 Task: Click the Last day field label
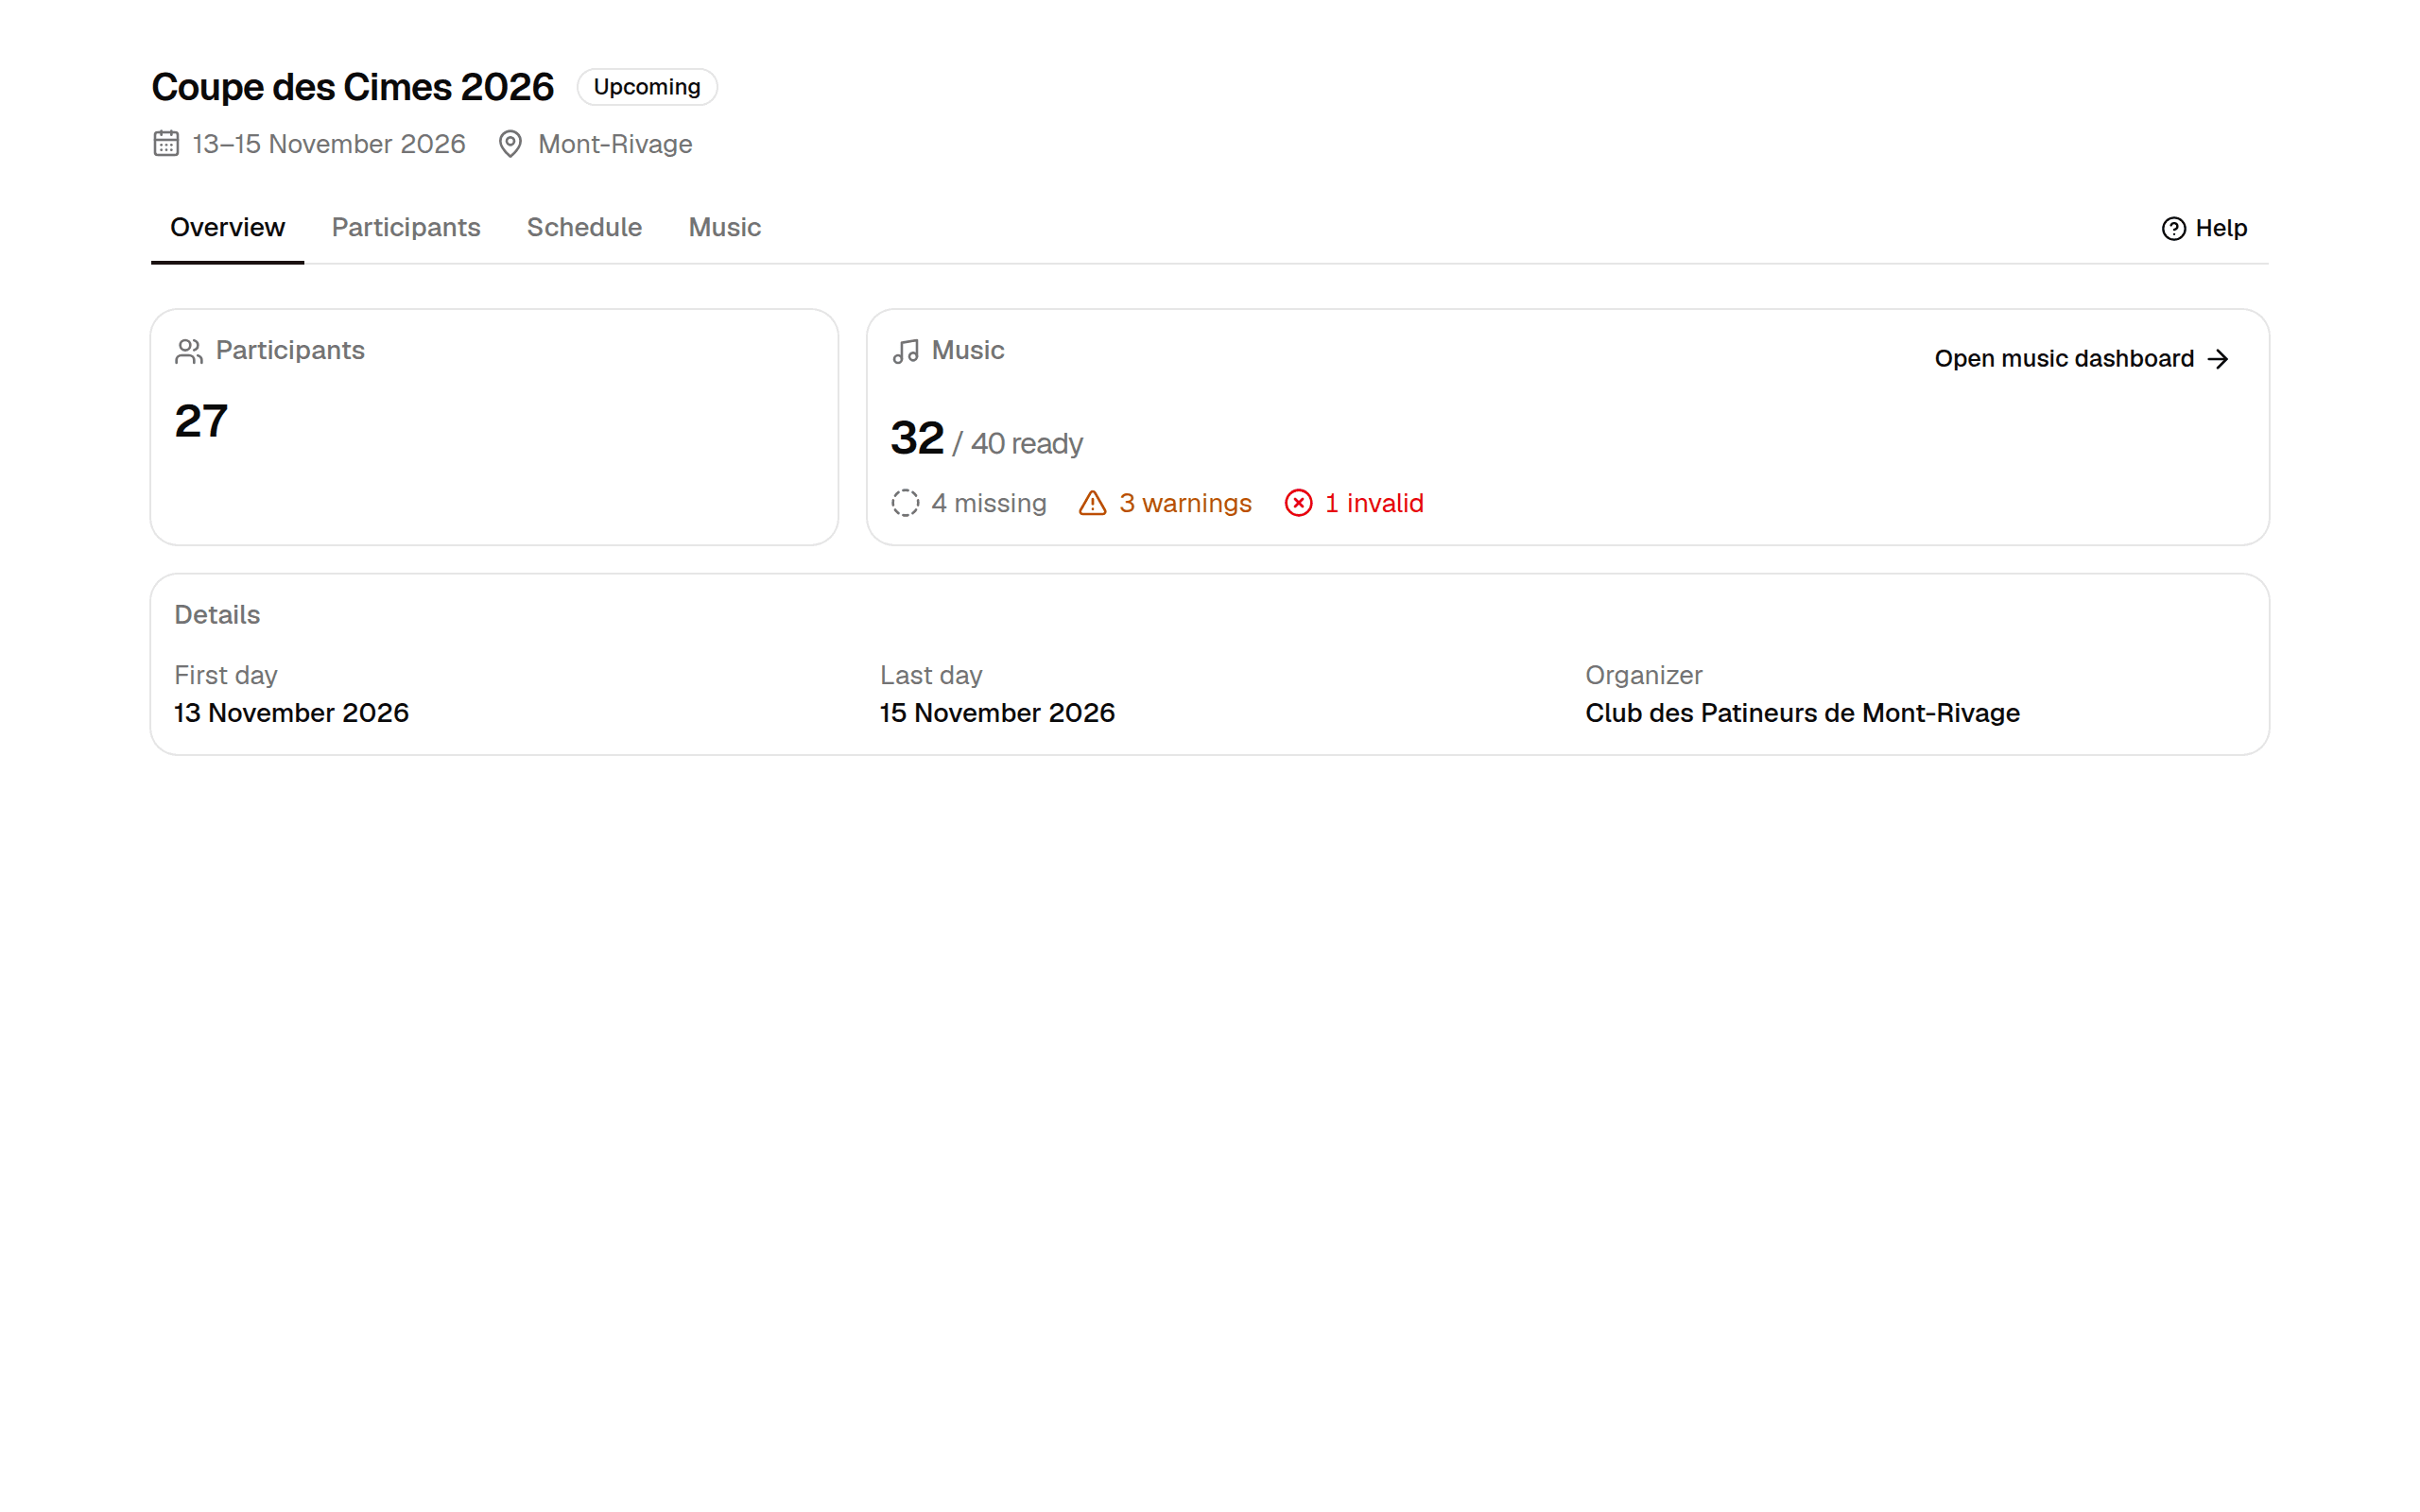(x=931, y=675)
